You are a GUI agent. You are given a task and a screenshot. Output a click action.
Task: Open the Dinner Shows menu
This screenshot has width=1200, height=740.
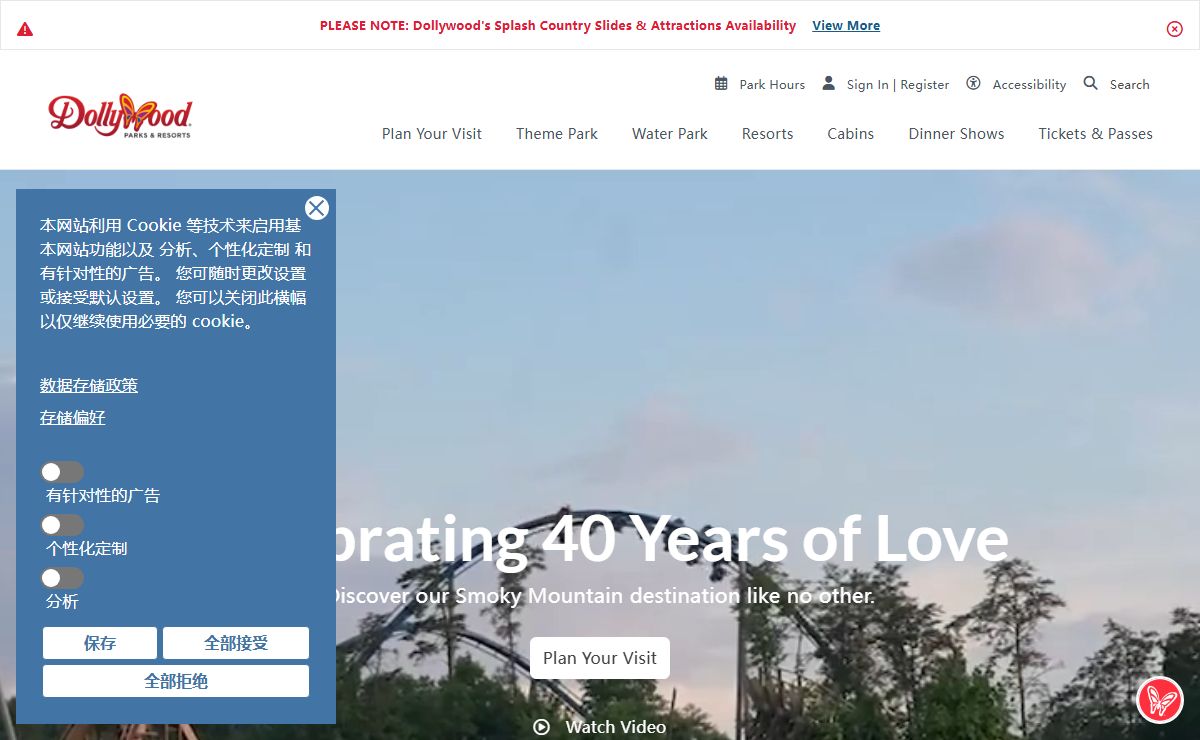coord(956,134)
